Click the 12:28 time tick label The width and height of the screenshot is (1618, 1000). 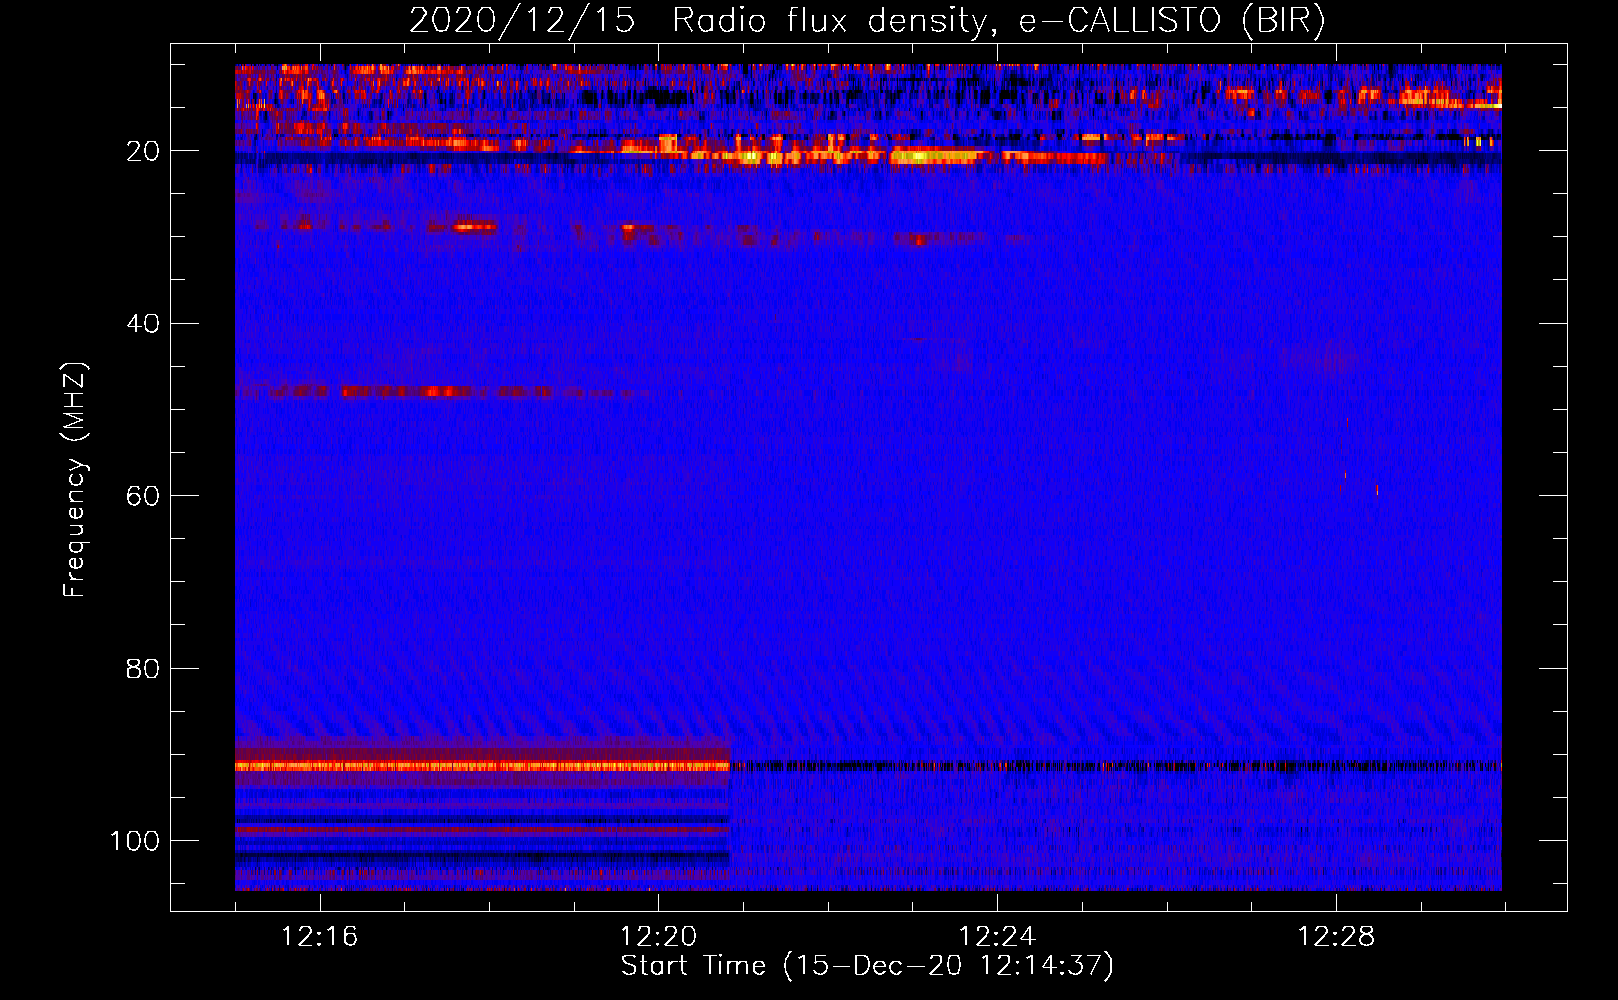pos(1336,937)
